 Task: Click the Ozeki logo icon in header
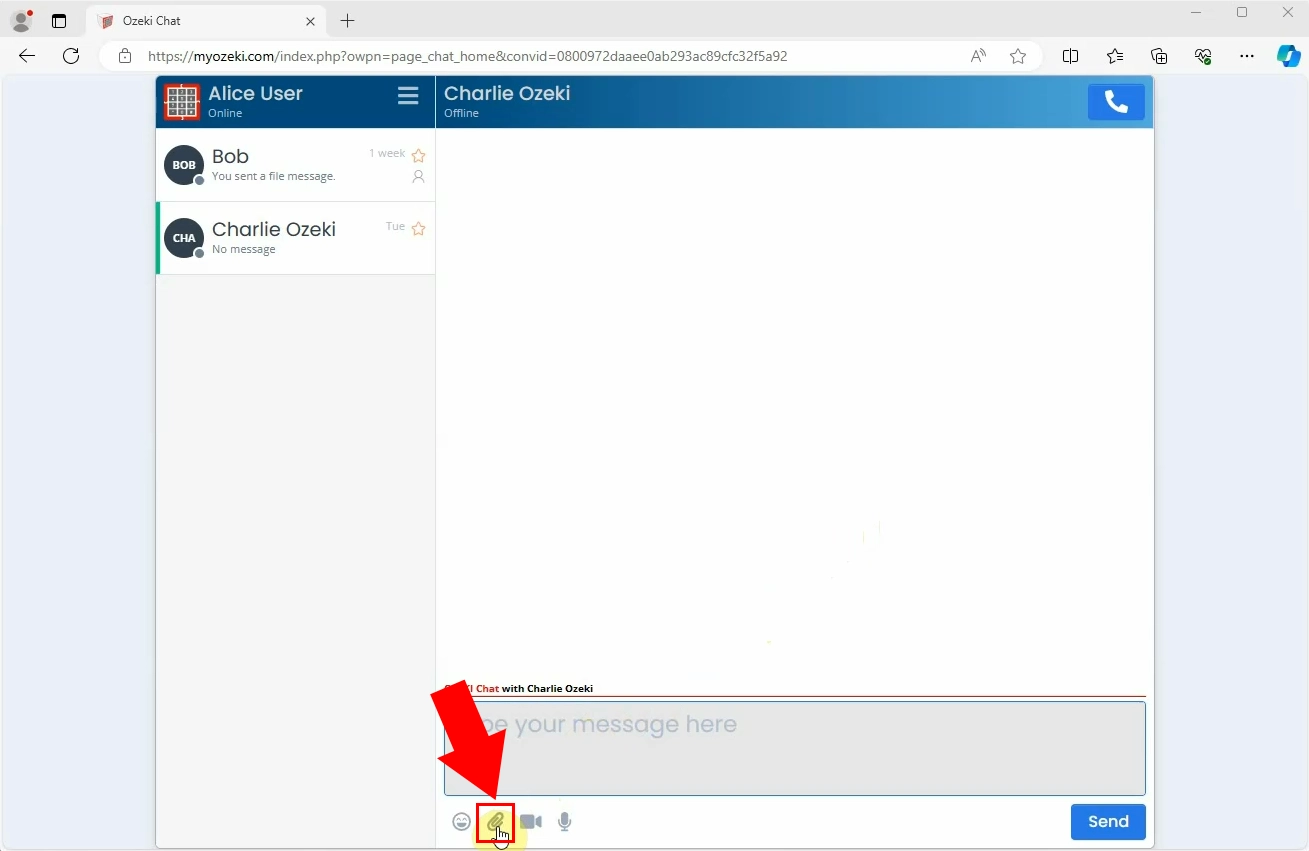click(x=182, y=102)
